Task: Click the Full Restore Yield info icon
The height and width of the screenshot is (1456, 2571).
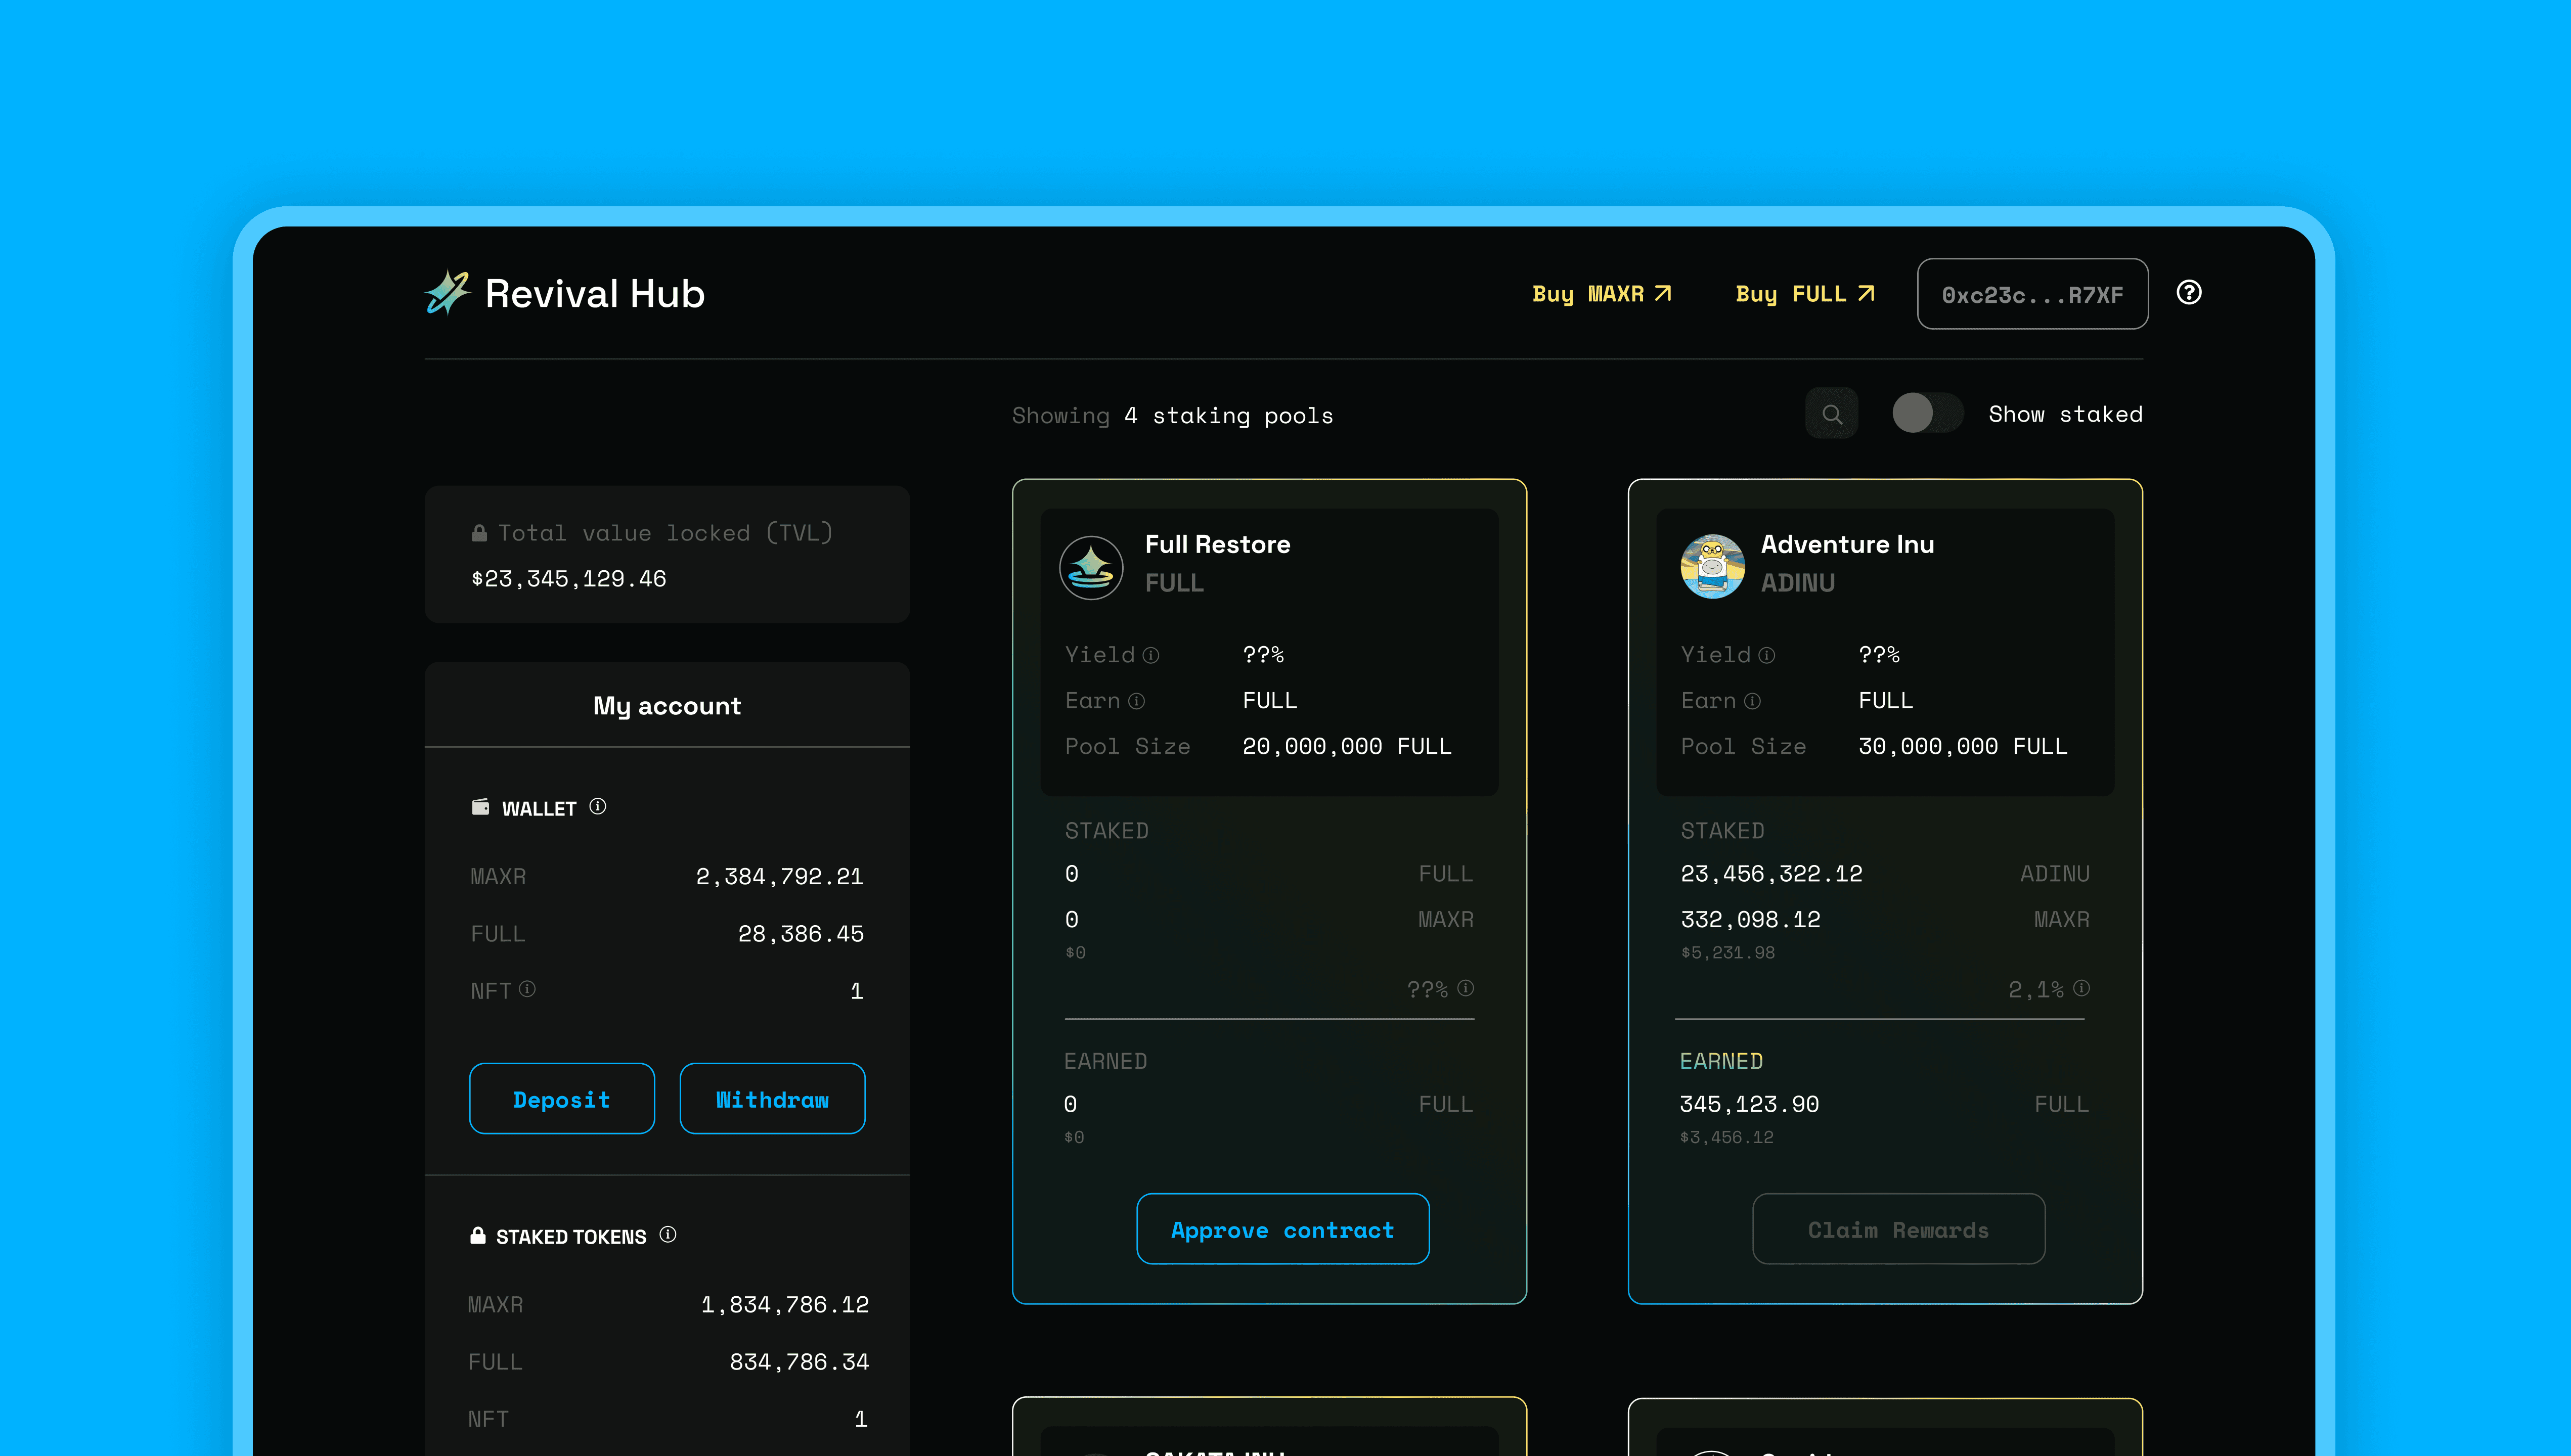Action: coord(1151,655)
